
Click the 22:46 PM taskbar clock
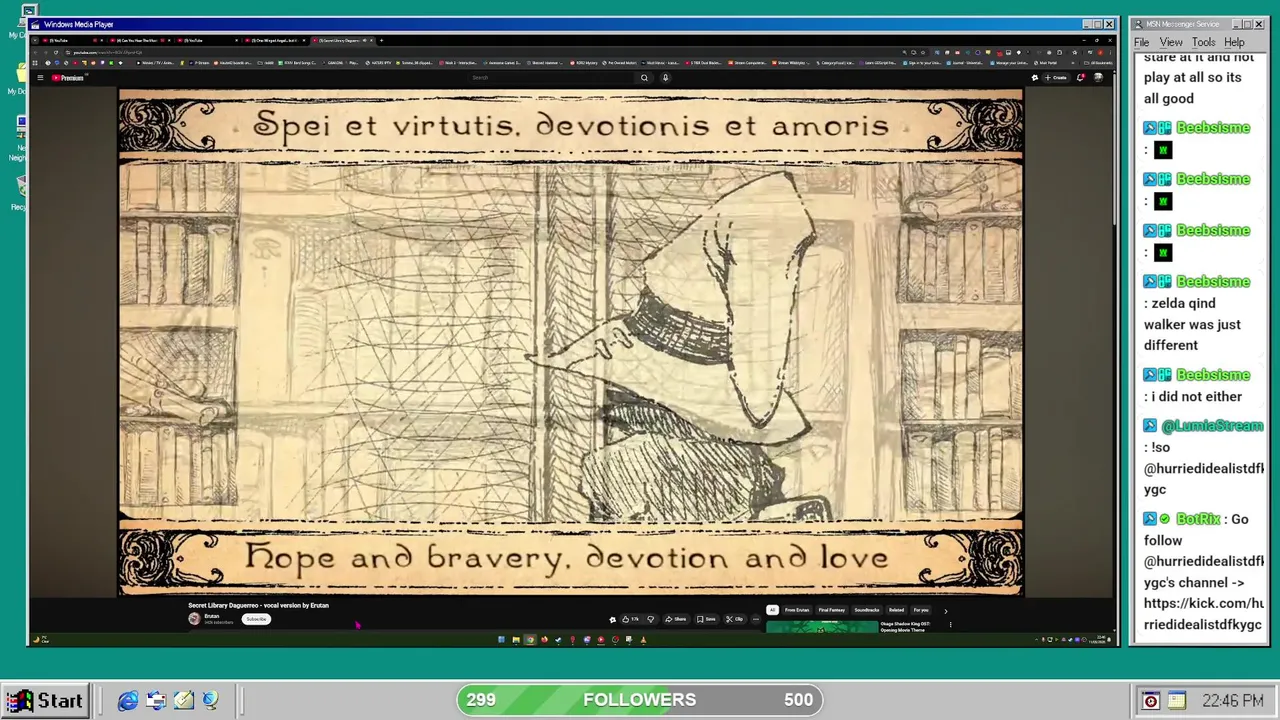1232,701
